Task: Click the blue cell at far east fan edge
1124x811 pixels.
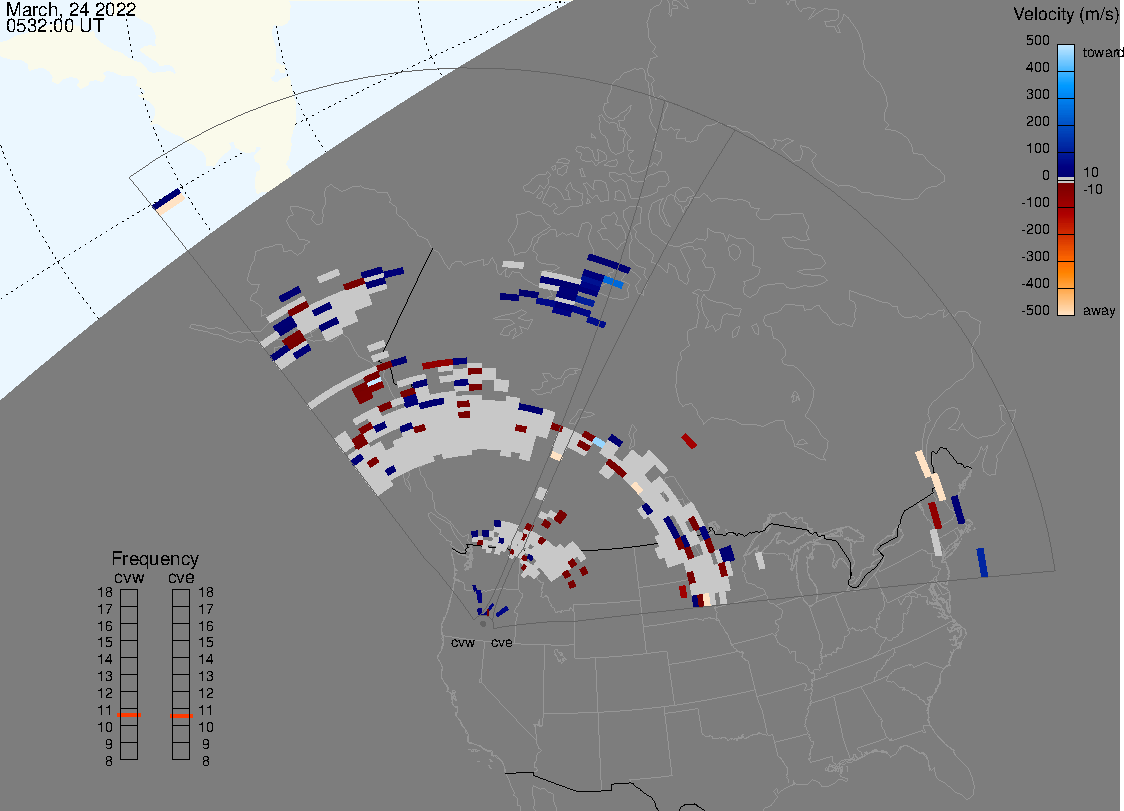Action: click(982, 562)
